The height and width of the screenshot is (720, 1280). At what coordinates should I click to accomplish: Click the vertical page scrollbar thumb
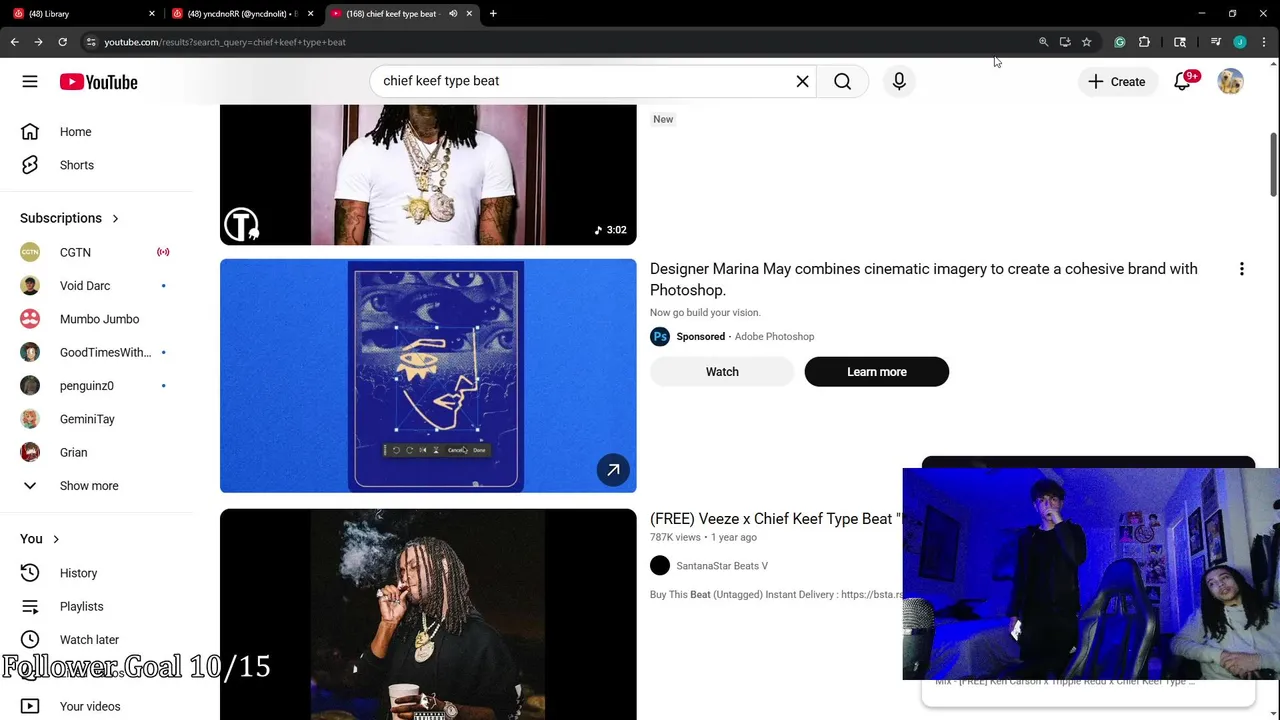coord(1274,164)
